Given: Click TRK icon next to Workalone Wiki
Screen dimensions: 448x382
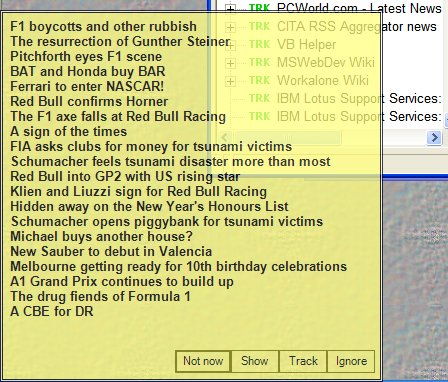Looking at the screenshot, I should click(259, 80).
